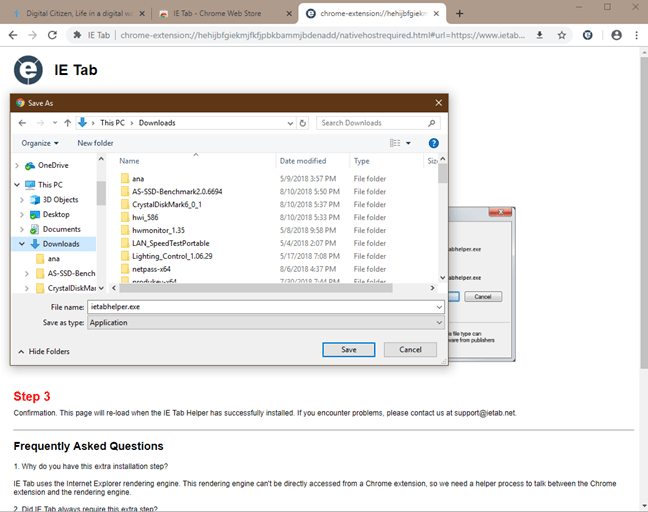Open the recent locations dropdown arrow

[x=55, y=123]
